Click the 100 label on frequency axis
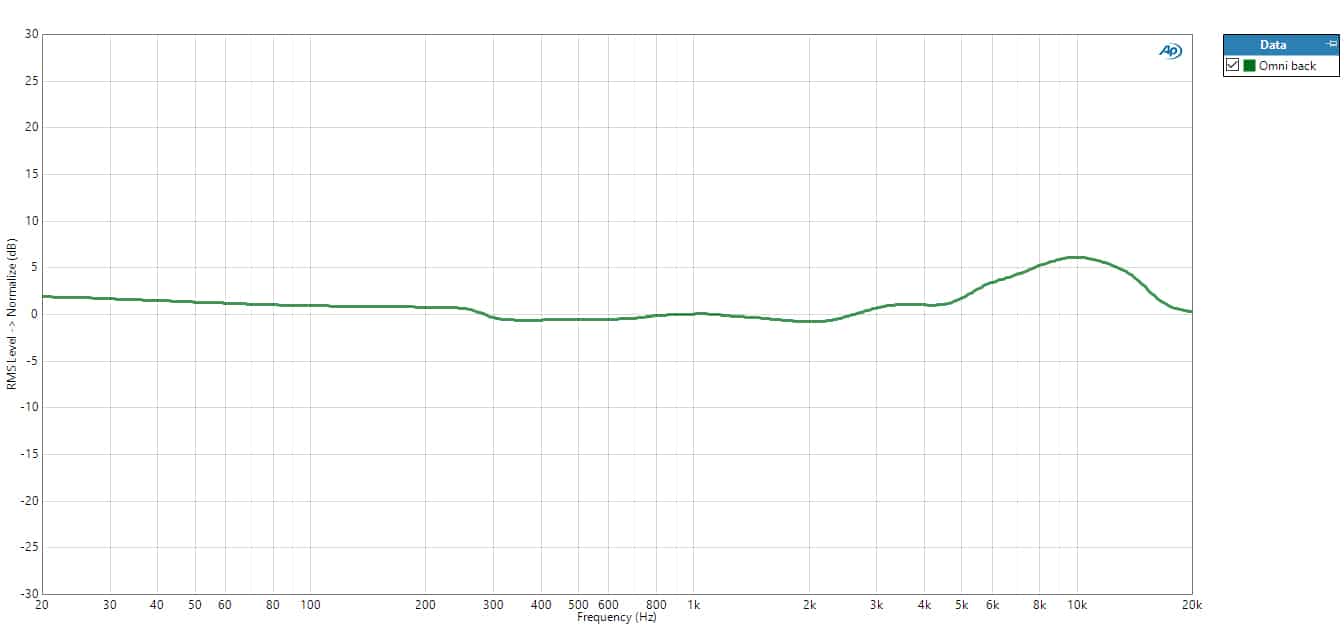The image size is (1344, 629). (x=310, y=605)
